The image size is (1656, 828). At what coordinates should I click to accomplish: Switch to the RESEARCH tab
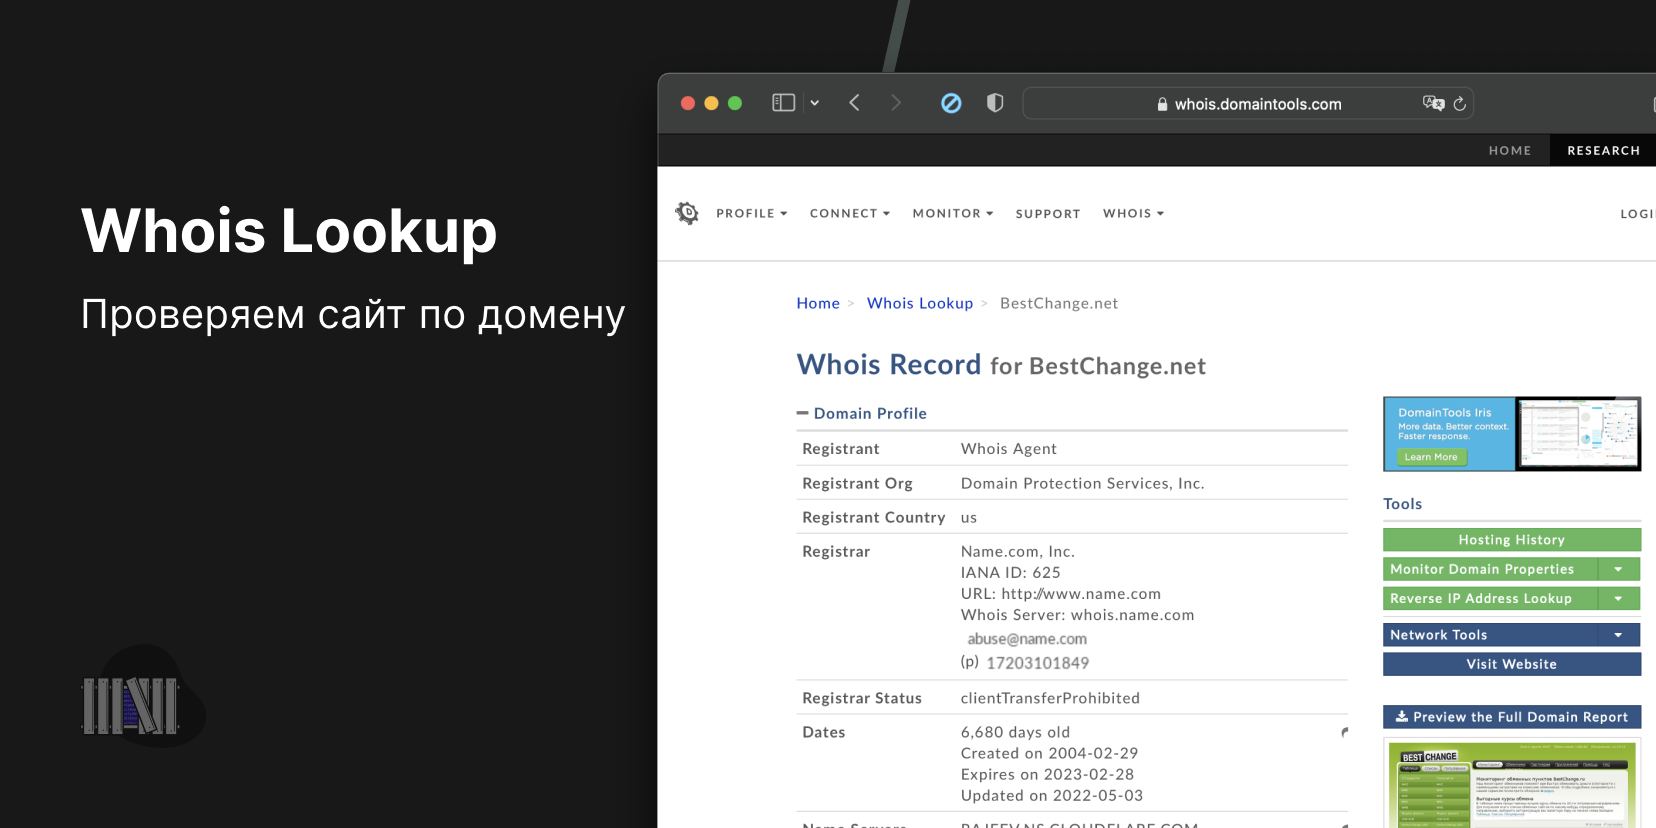pos(1603,151)
